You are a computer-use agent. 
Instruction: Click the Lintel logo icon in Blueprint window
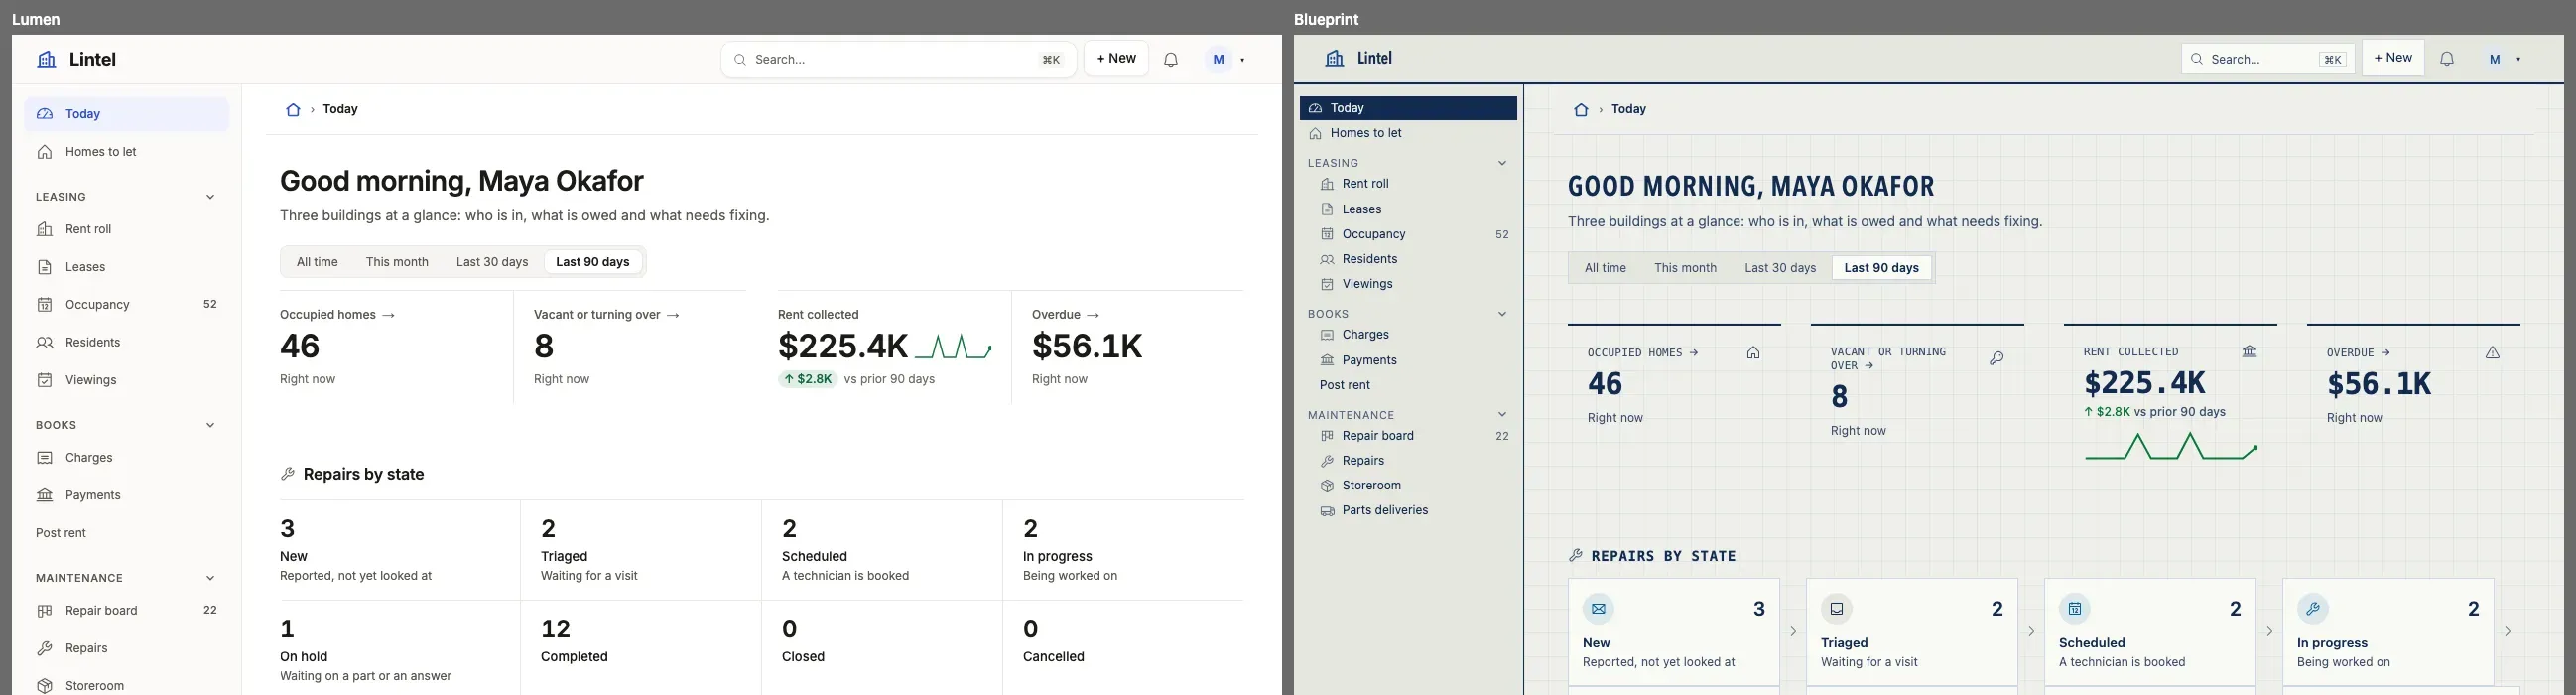point(1334,59)
